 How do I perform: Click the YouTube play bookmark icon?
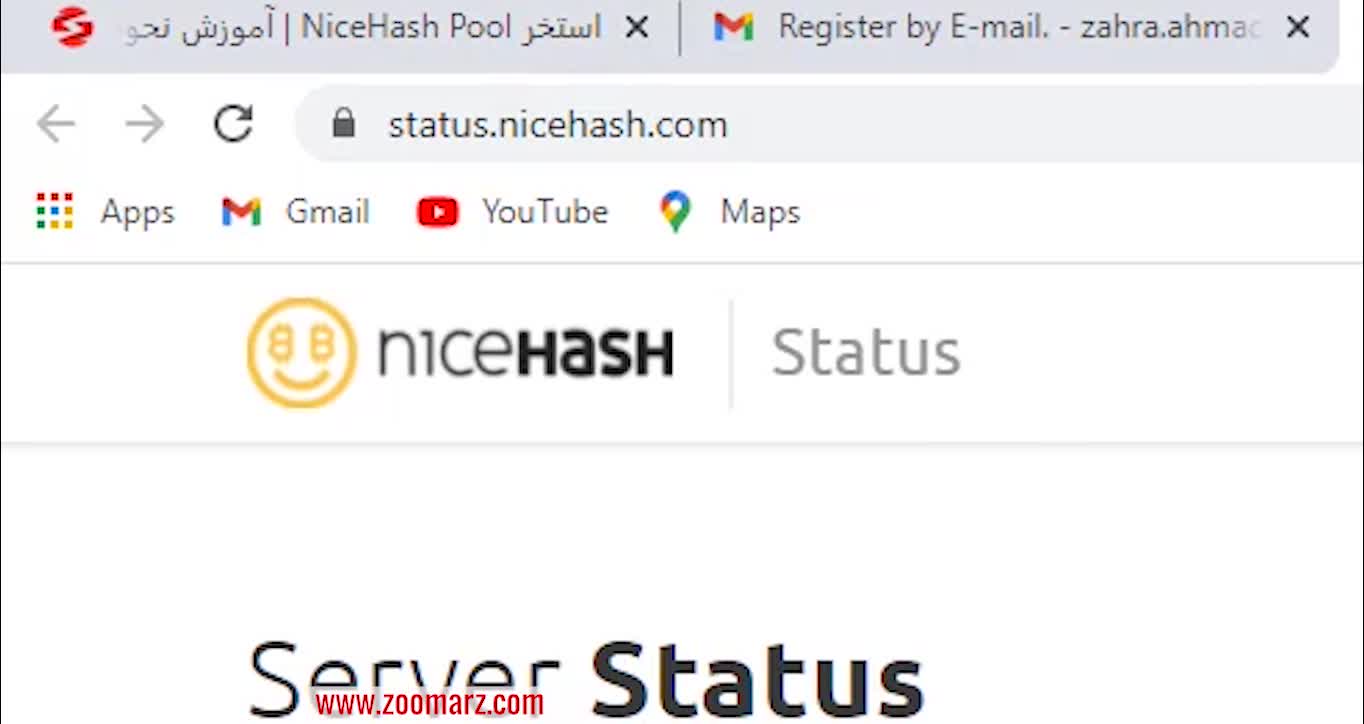point(437,212)
